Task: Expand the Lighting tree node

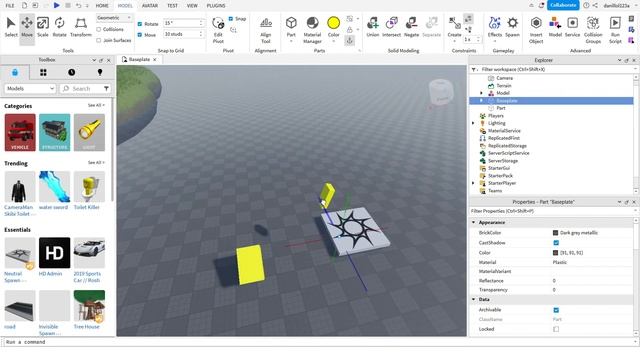Action: tap(473, 123)
